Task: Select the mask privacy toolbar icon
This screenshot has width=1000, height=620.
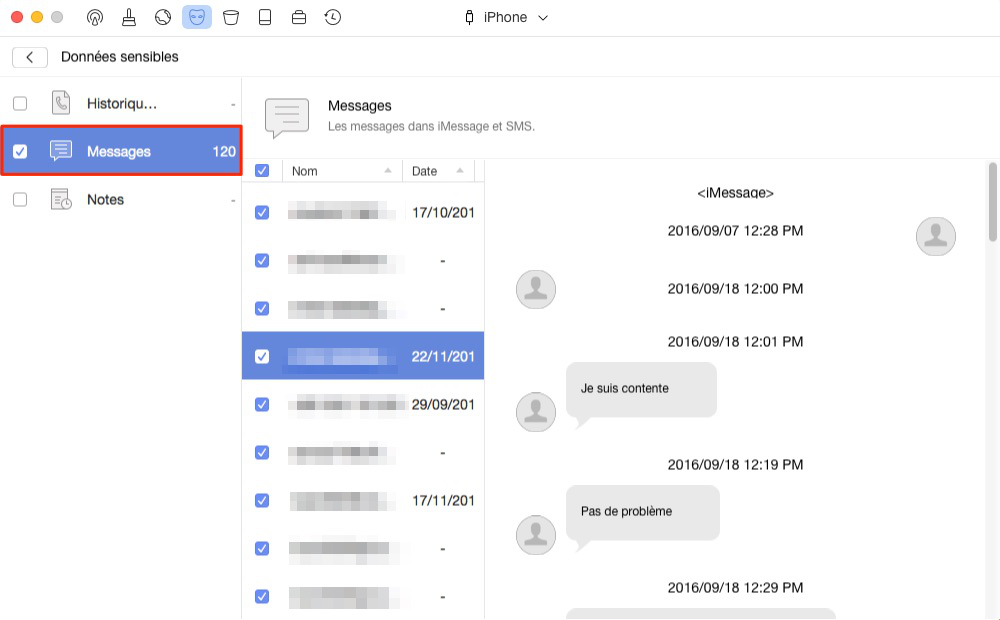Action: tap(196, 17)
